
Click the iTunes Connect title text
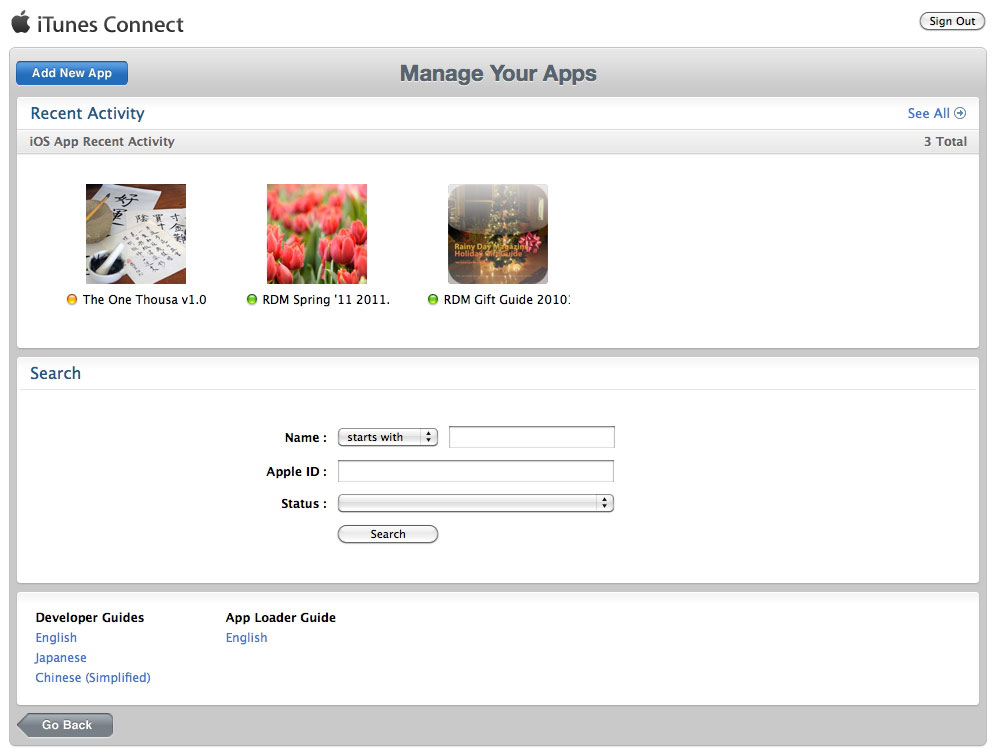coord(110,24)
